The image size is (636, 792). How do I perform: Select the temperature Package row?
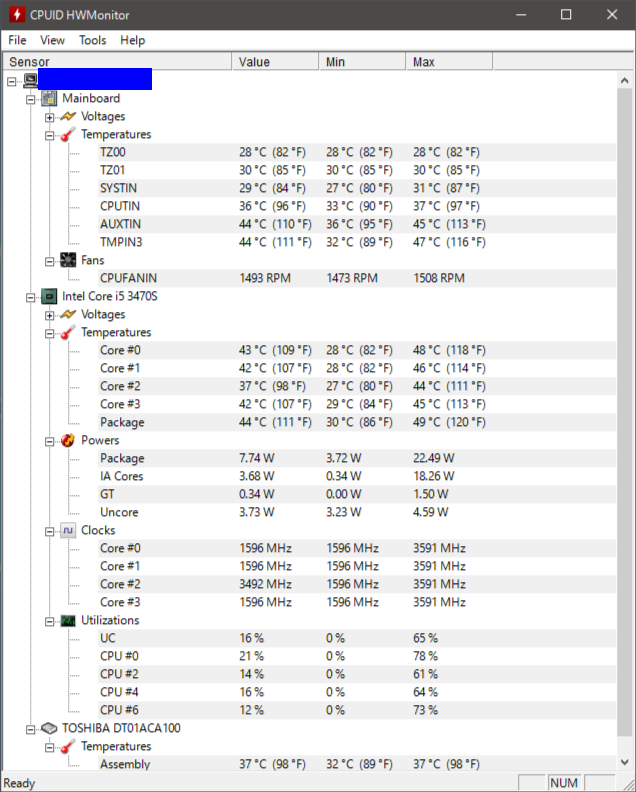tap(357, 422)
